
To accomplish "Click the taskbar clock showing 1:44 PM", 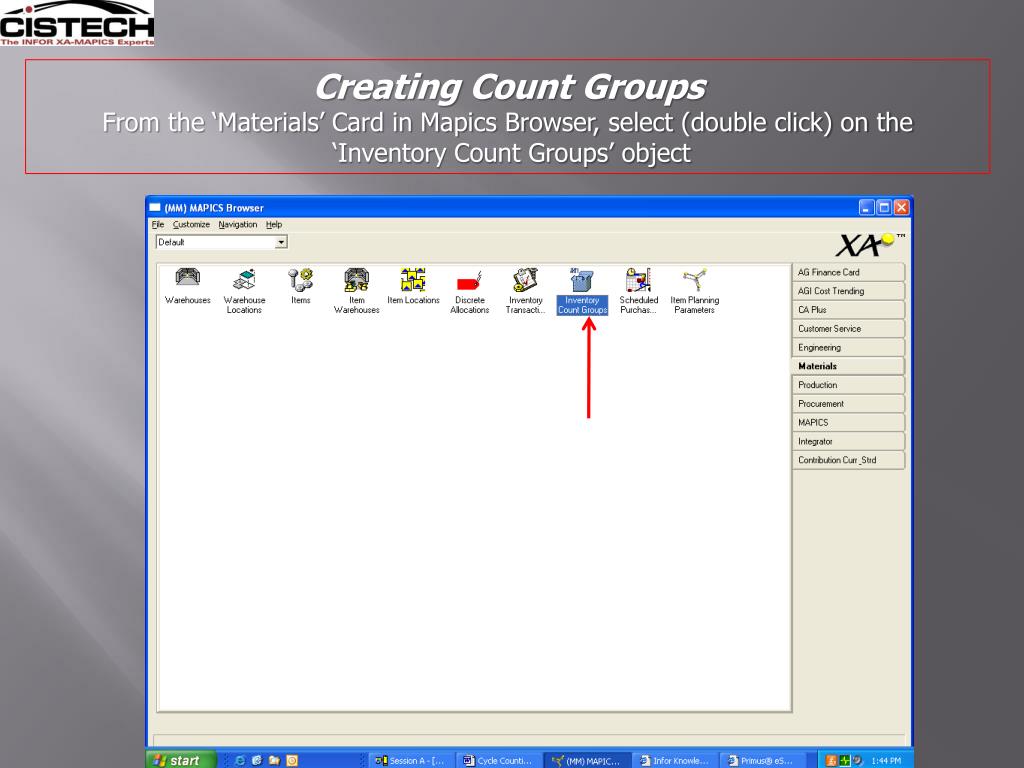I will [x=886, y=761].
